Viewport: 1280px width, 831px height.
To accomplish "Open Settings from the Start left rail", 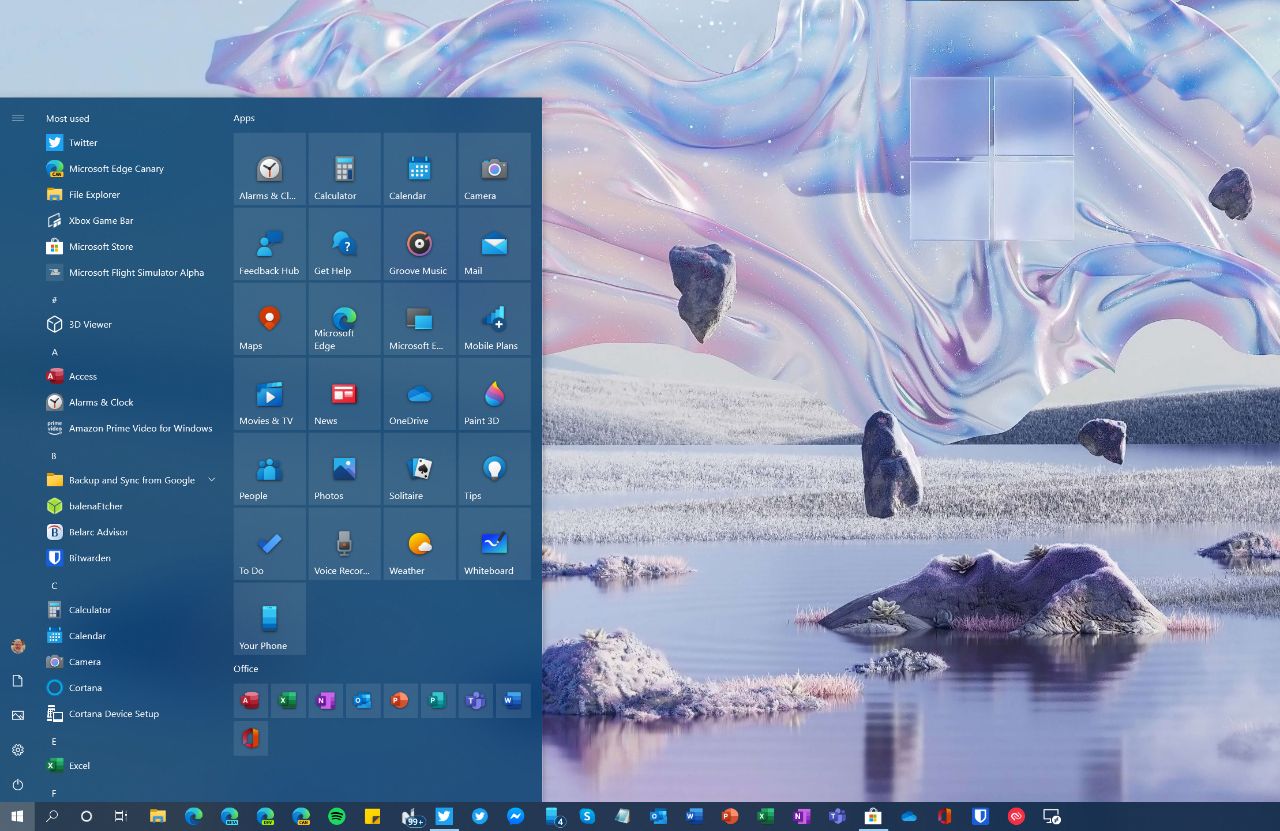I will pos(18,750).
